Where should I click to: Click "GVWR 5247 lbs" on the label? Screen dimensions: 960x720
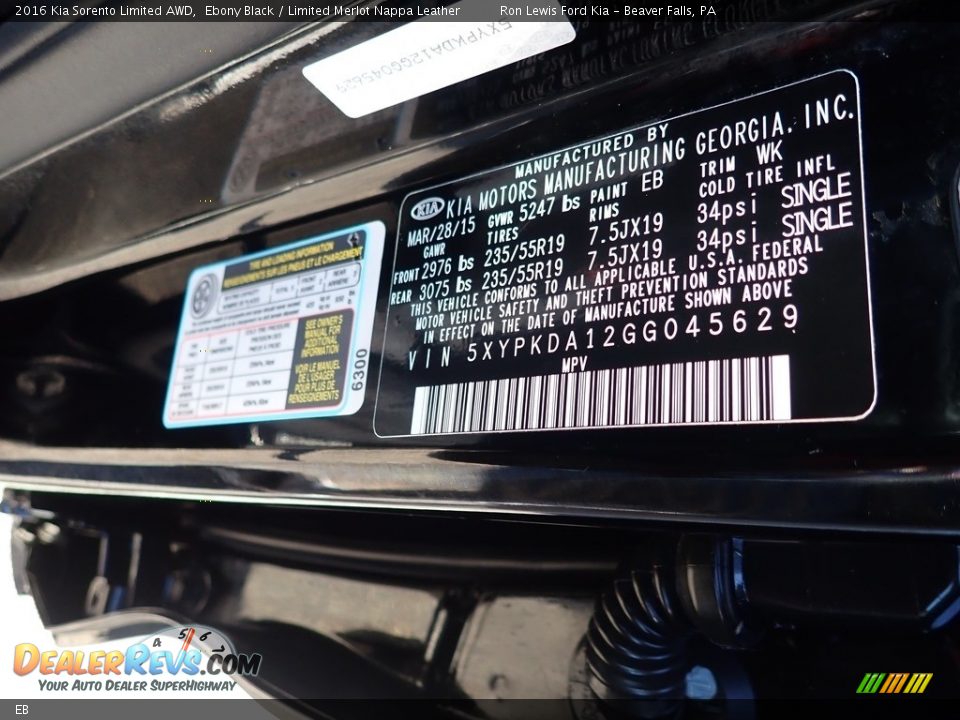[533, 212]
